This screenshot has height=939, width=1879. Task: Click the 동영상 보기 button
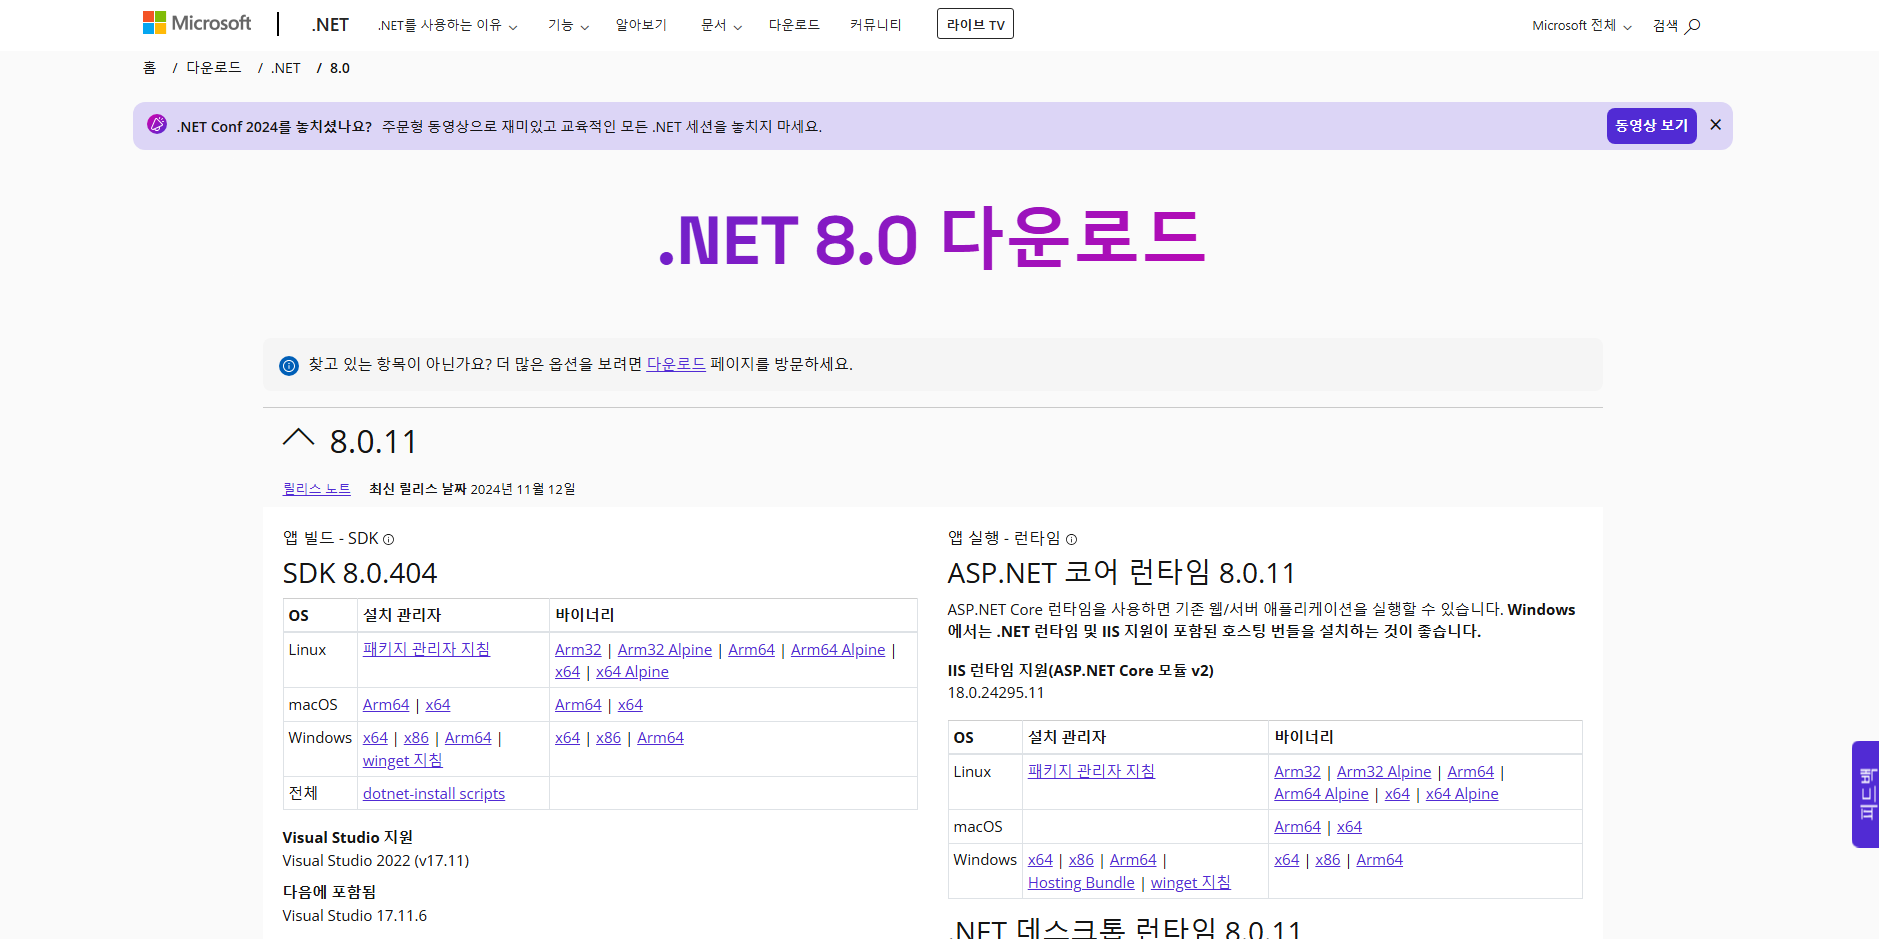tap(1651, 126)
